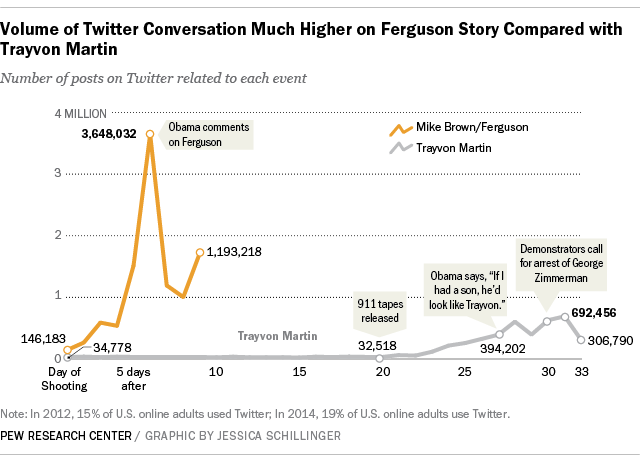Screen dimensions: 640x462
Task: Click the gray Trayvon Martin legend line icon
Action: (402, 149)
